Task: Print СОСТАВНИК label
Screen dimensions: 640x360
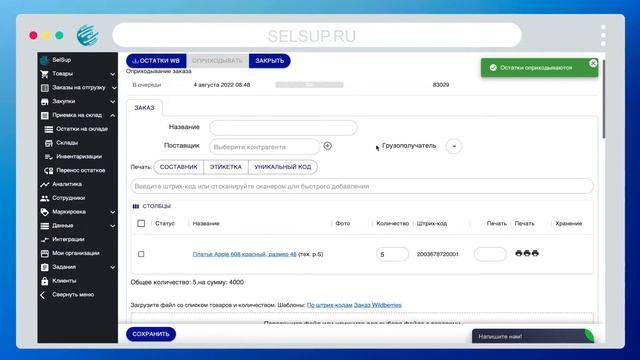Action: 179,167
